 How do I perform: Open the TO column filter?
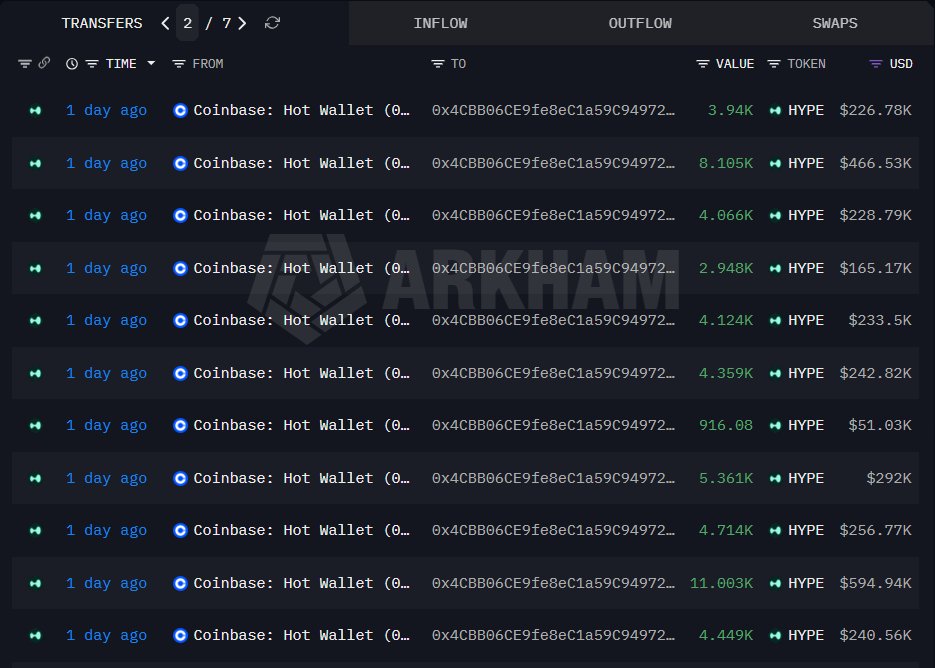pos(438,64)
